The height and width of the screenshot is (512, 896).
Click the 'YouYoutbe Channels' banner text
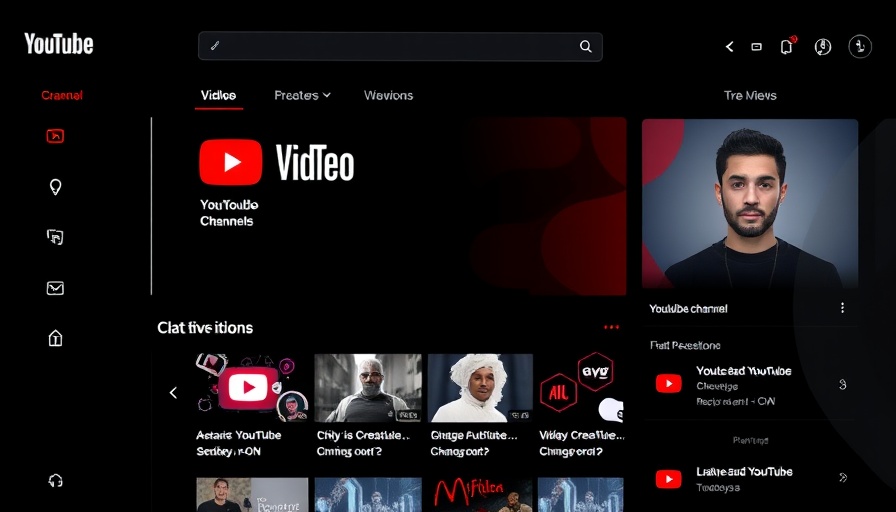(x=229, y=213)
